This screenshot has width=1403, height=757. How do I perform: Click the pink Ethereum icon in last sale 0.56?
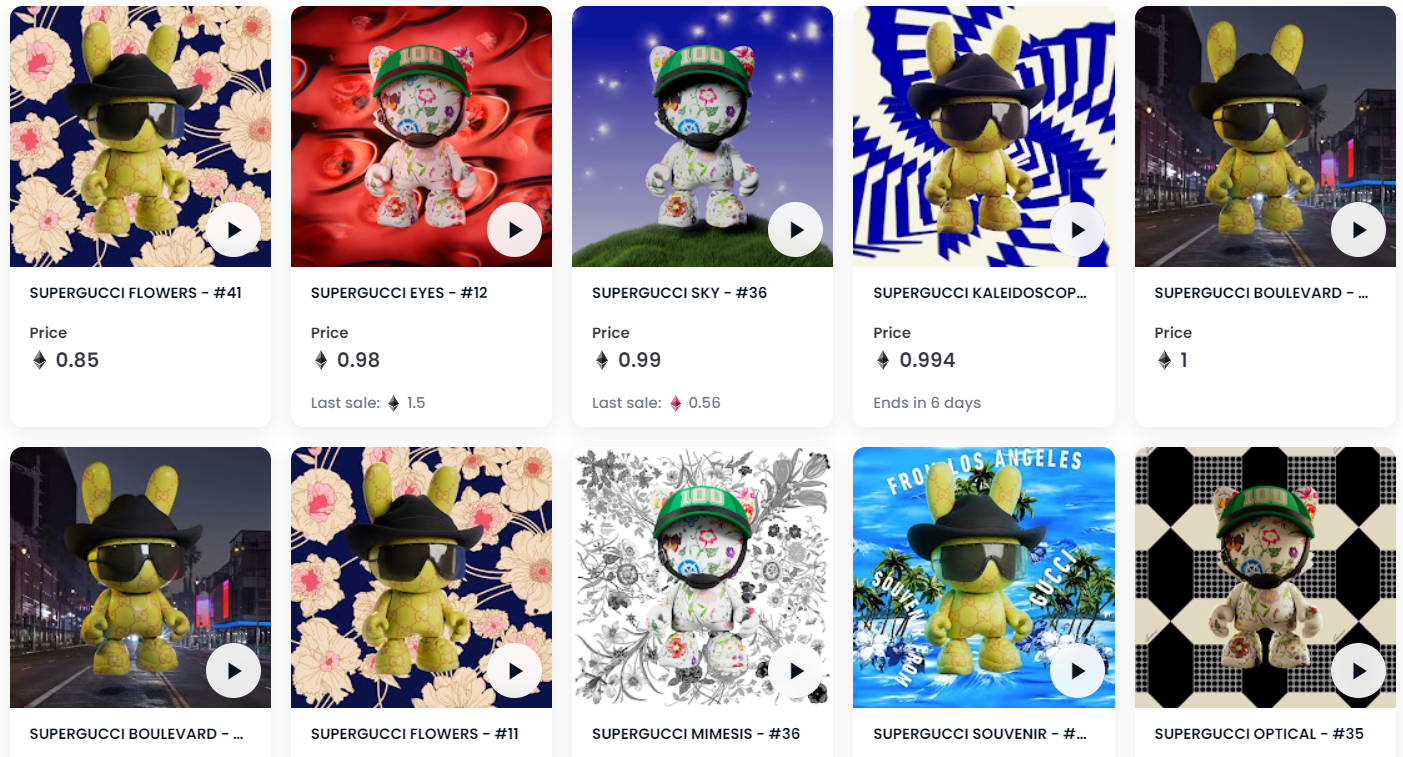click(676, 403)
